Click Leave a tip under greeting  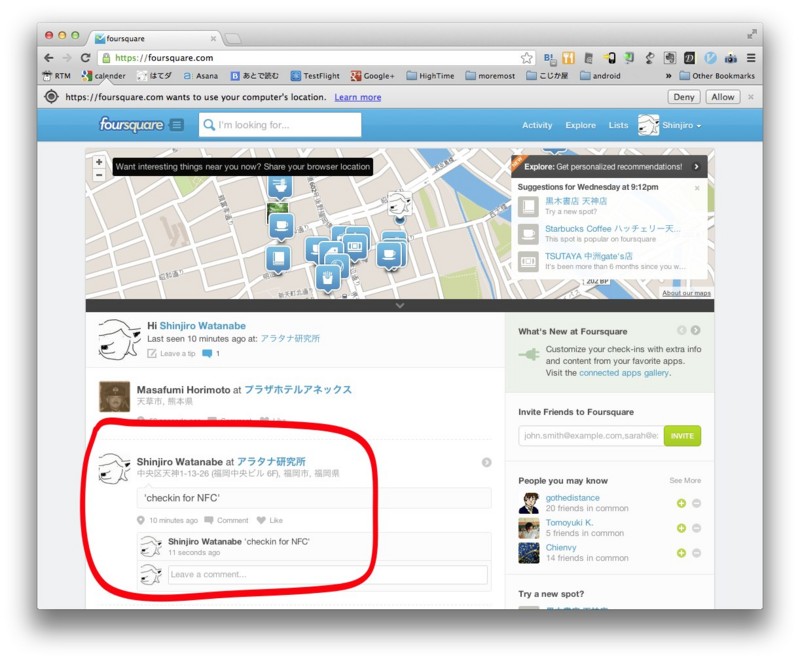[x=171, y=353]
